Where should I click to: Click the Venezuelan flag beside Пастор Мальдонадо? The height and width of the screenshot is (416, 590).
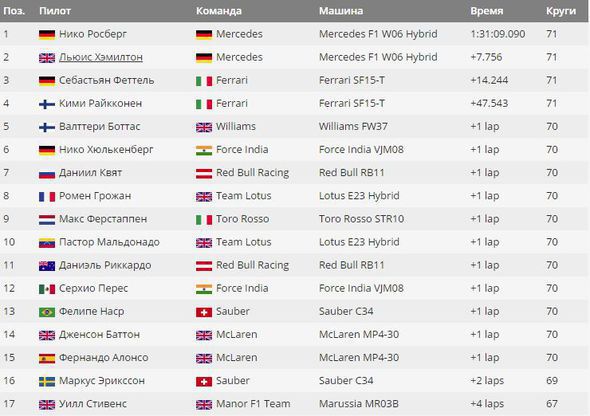pyautogui.click(x=47, y=243)
